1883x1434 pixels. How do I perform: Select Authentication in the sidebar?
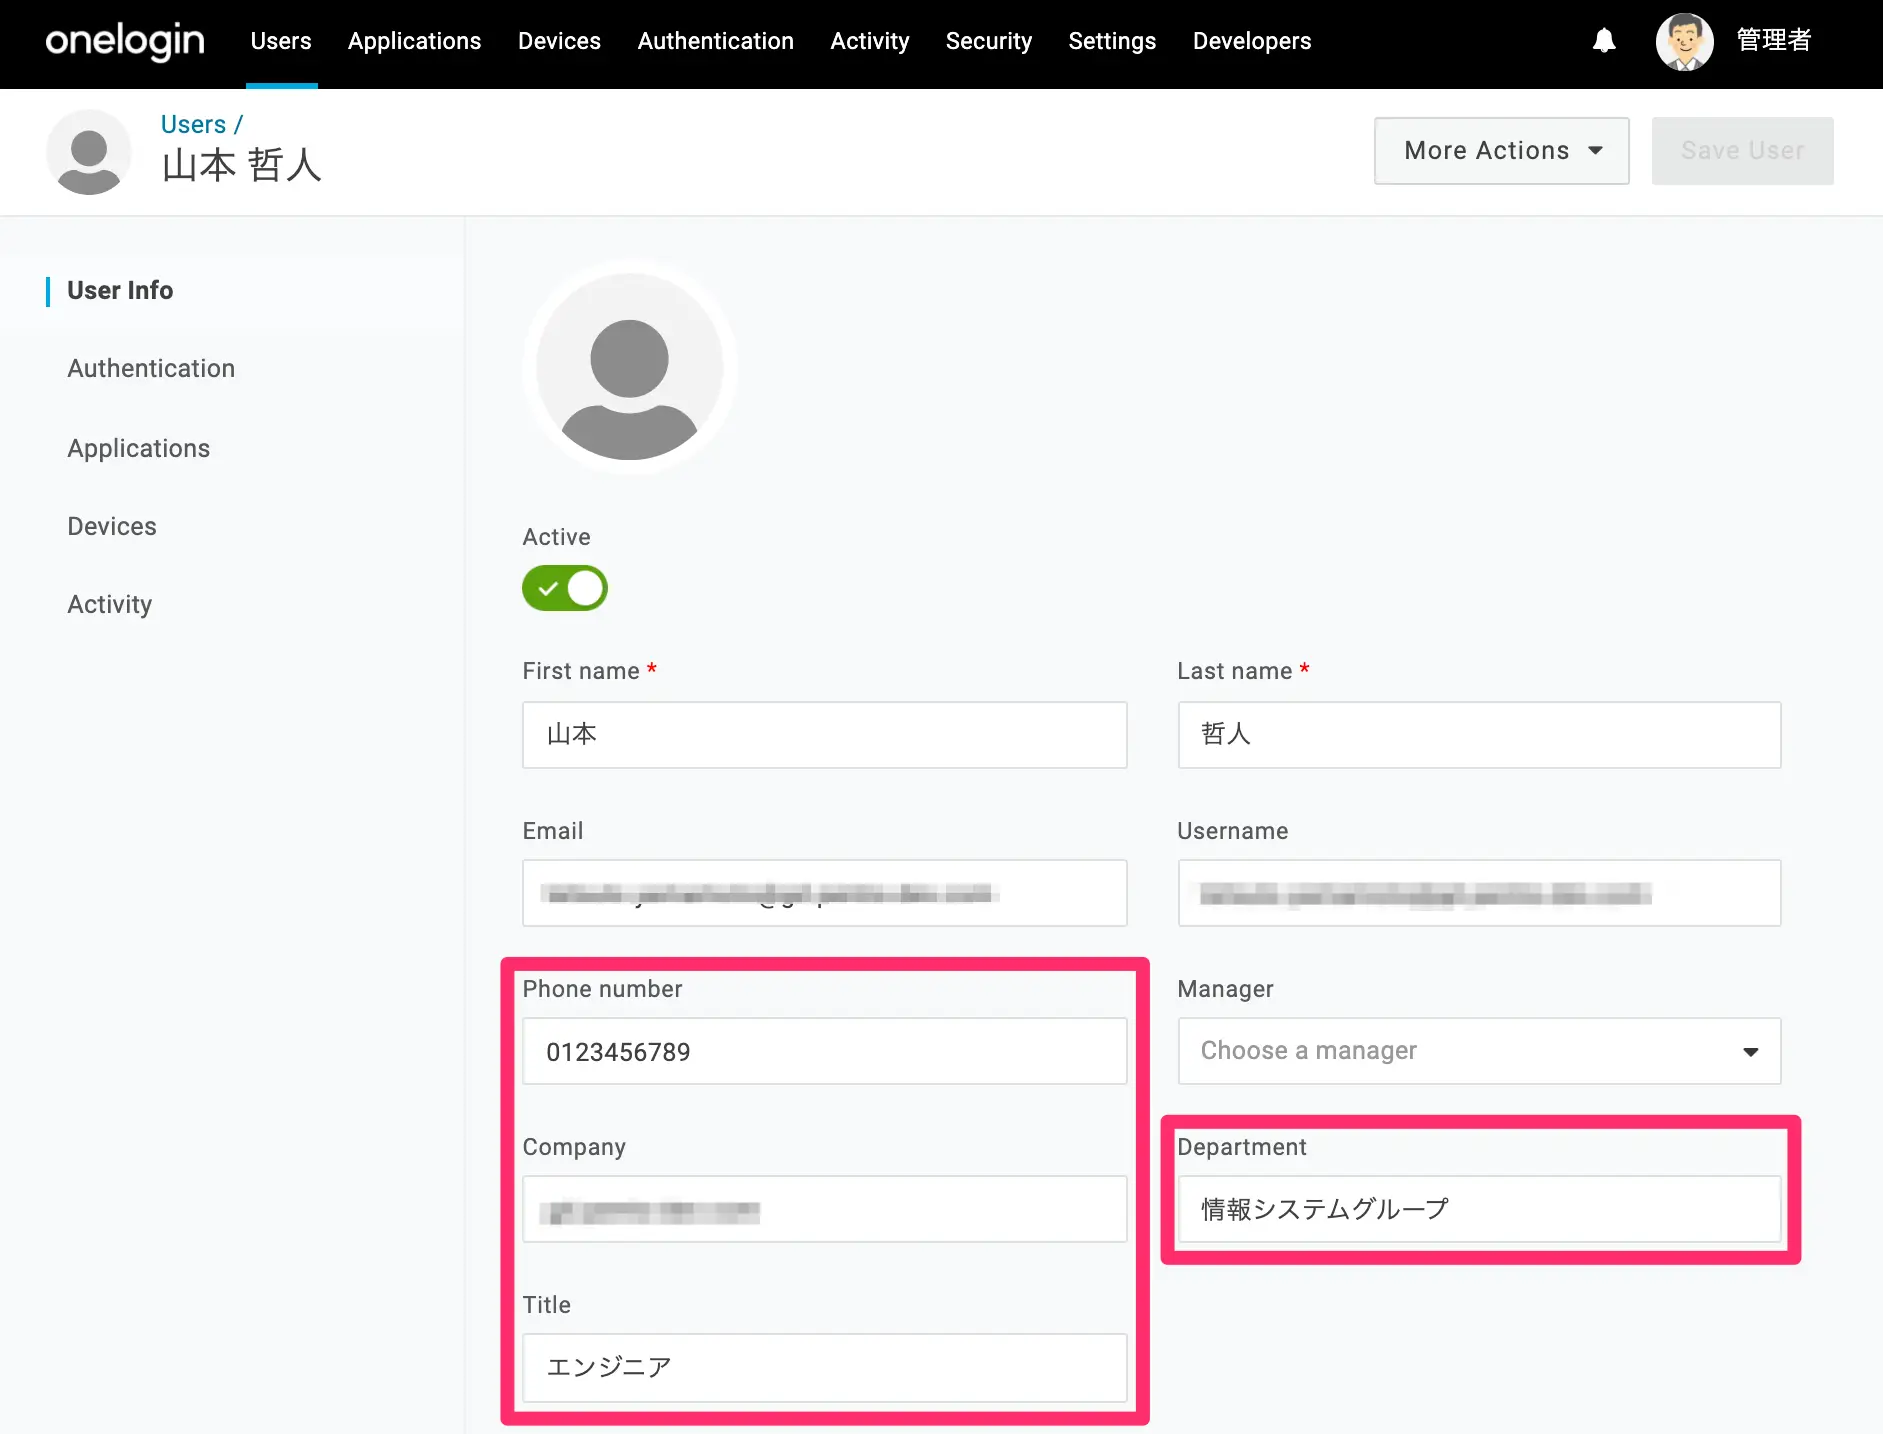151,369
